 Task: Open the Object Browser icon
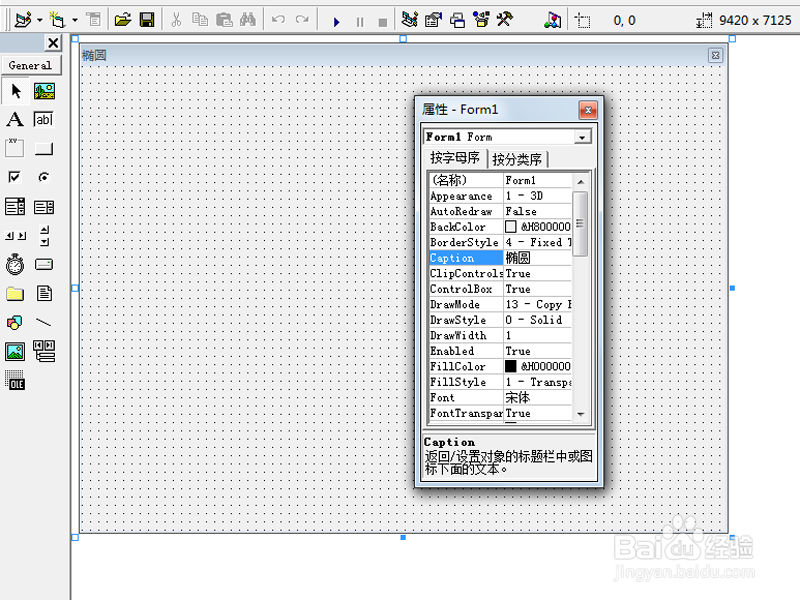481,20
